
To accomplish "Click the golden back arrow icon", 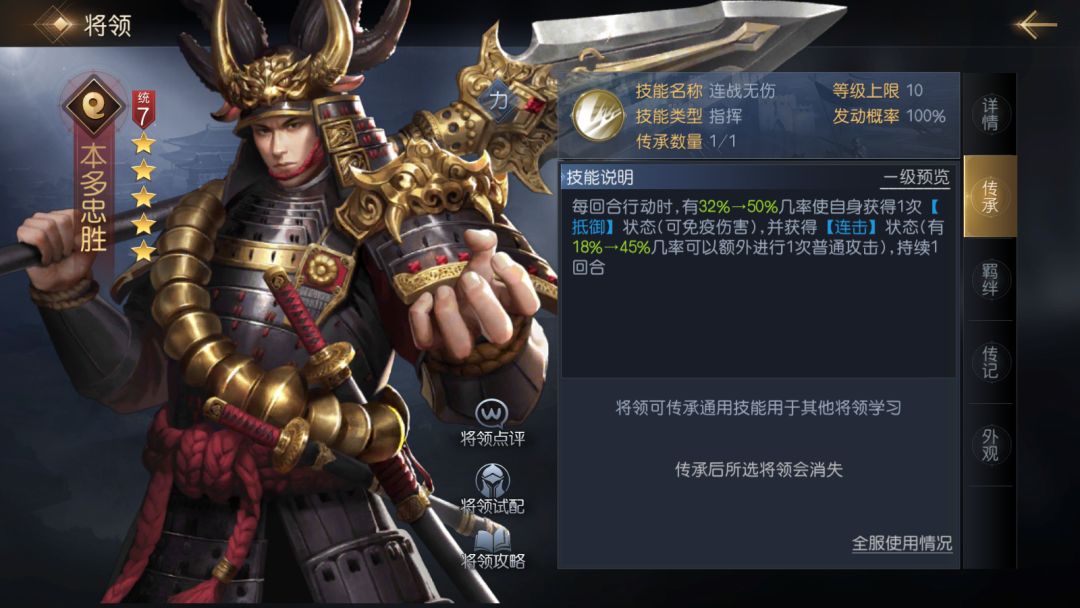I will click(x=1035, y=24).
